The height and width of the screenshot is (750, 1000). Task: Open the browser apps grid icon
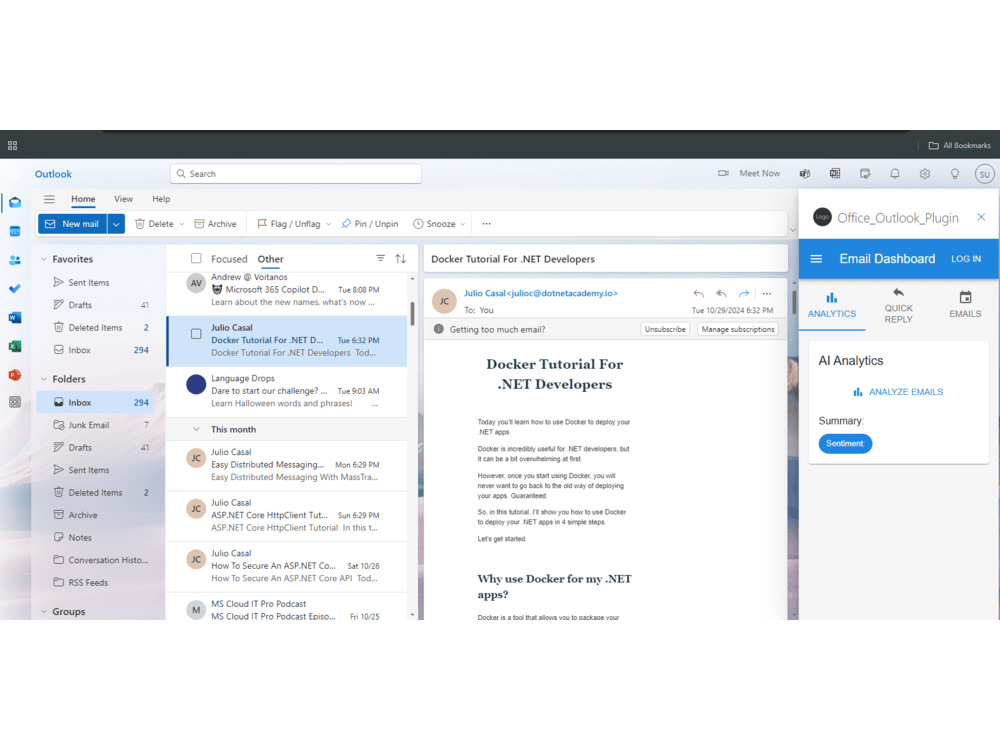coord(12,145)
